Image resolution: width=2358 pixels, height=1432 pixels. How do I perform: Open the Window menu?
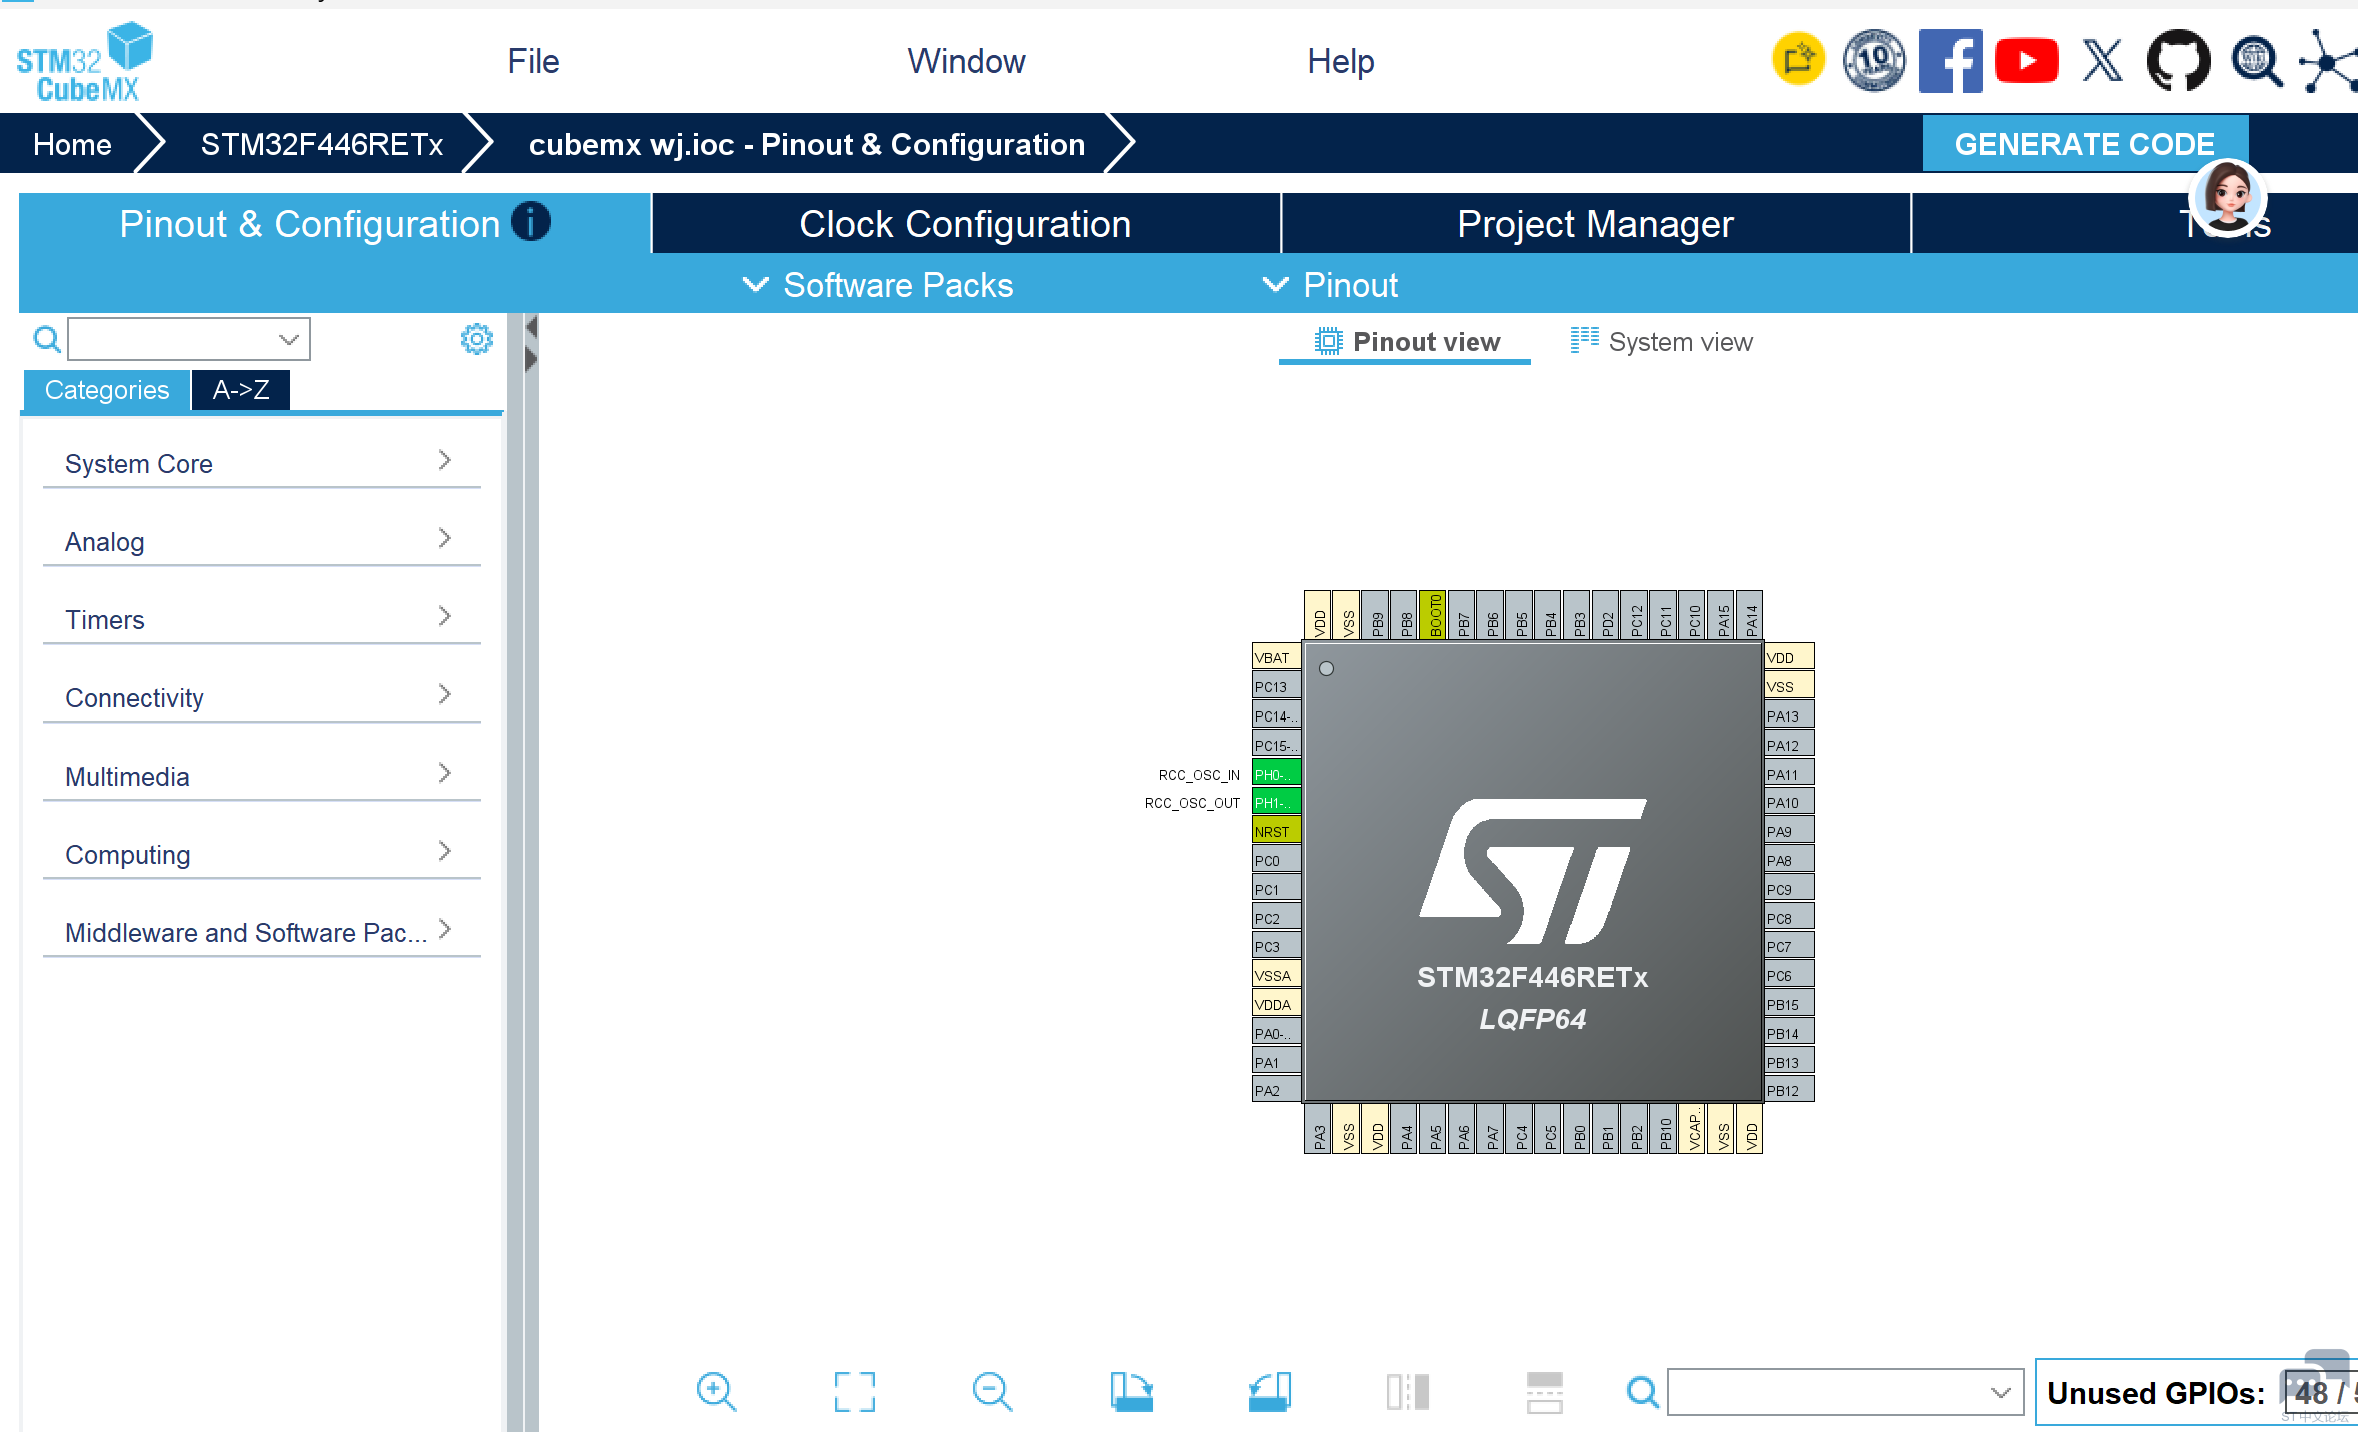pyautogui.click(x=966, y=61)
